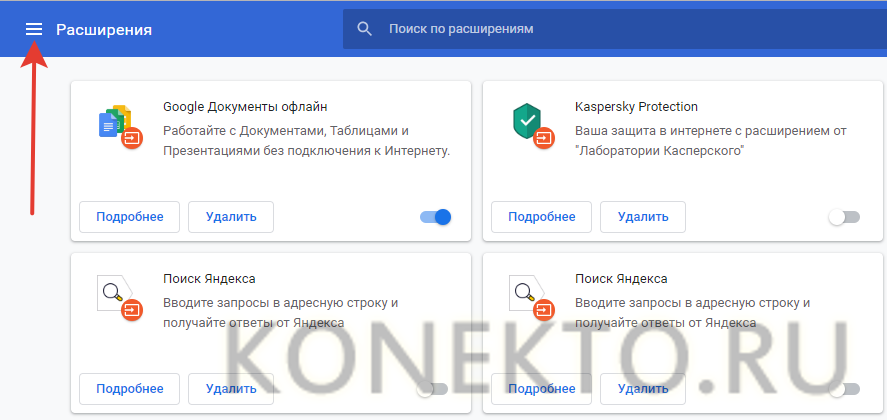Enable the Kaspersky Protection extension toggle

[x=843, y=217]
